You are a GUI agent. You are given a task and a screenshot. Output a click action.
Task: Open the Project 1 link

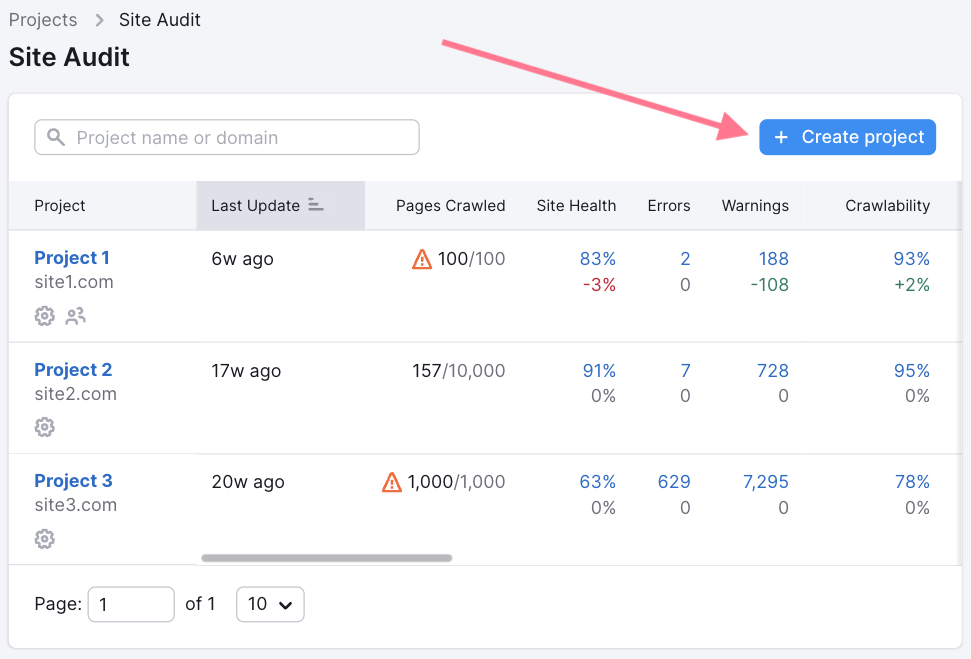click(72, 258)
